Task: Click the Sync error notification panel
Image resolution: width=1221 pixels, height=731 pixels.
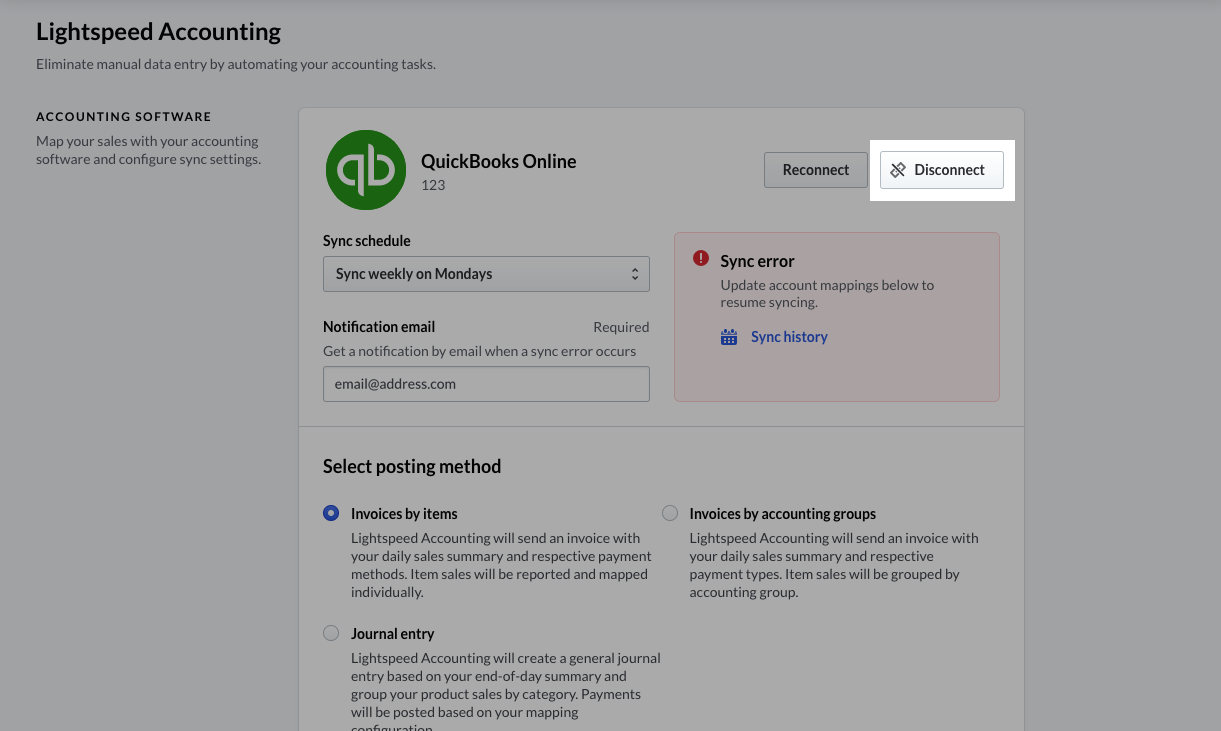Action: click(x=836, y=316)
